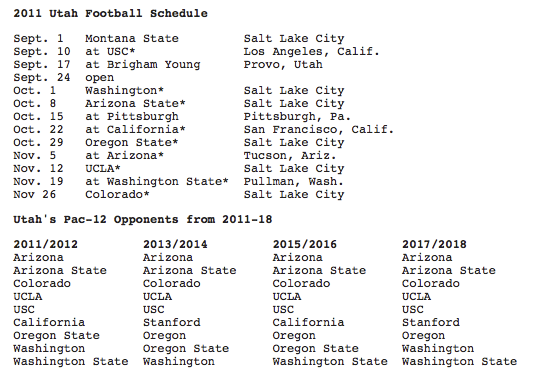Click the 2017/2018 column header

coord(434,244)
